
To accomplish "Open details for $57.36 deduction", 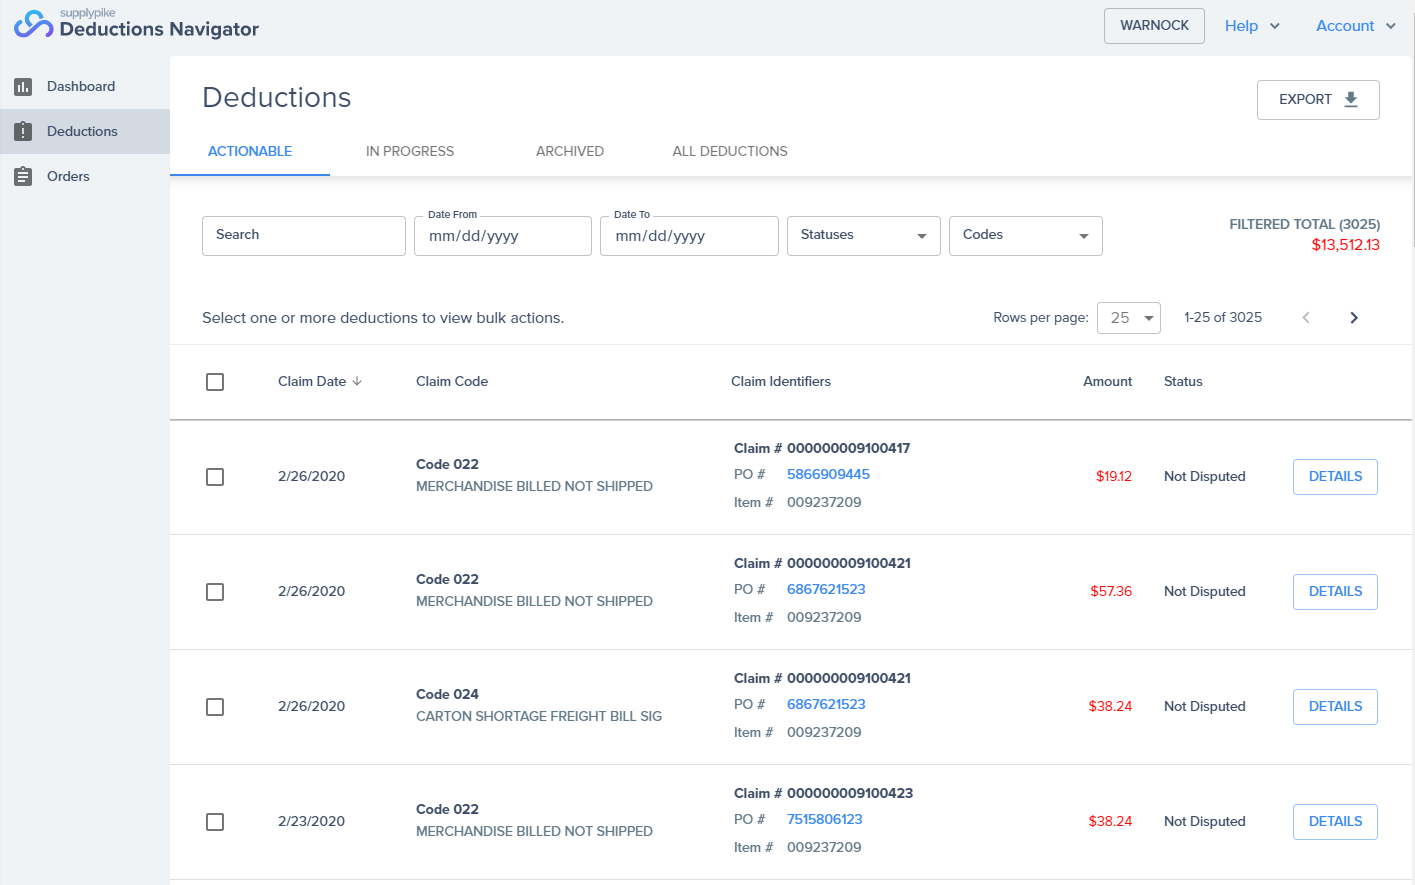I will click(x=1335, y=592).
